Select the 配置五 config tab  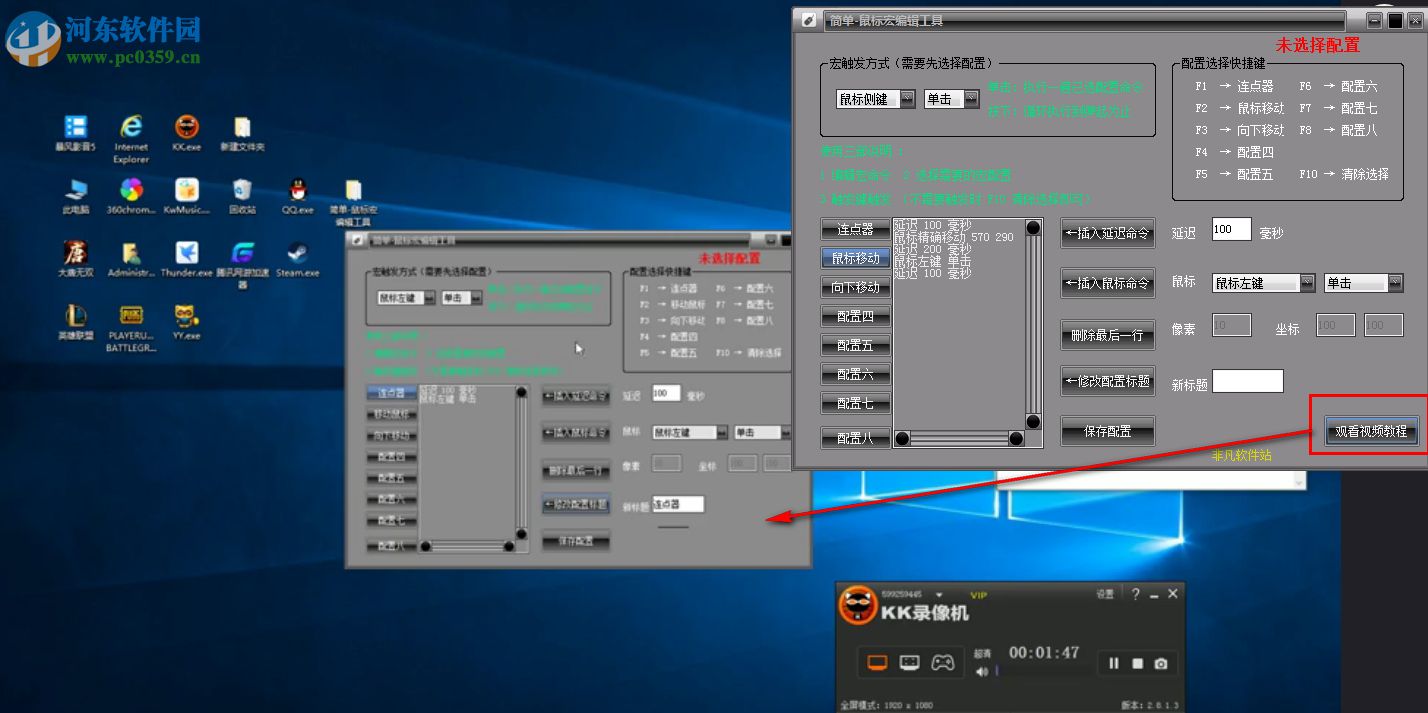coord(855,345)
